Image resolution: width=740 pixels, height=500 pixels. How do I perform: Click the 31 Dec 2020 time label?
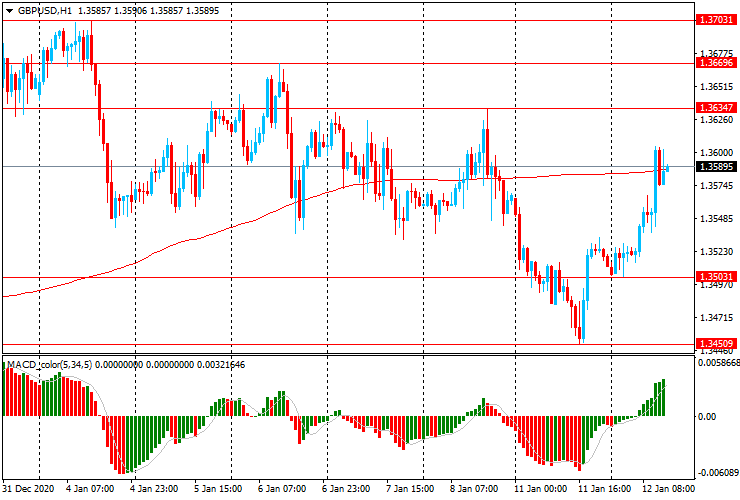(27, 489)
